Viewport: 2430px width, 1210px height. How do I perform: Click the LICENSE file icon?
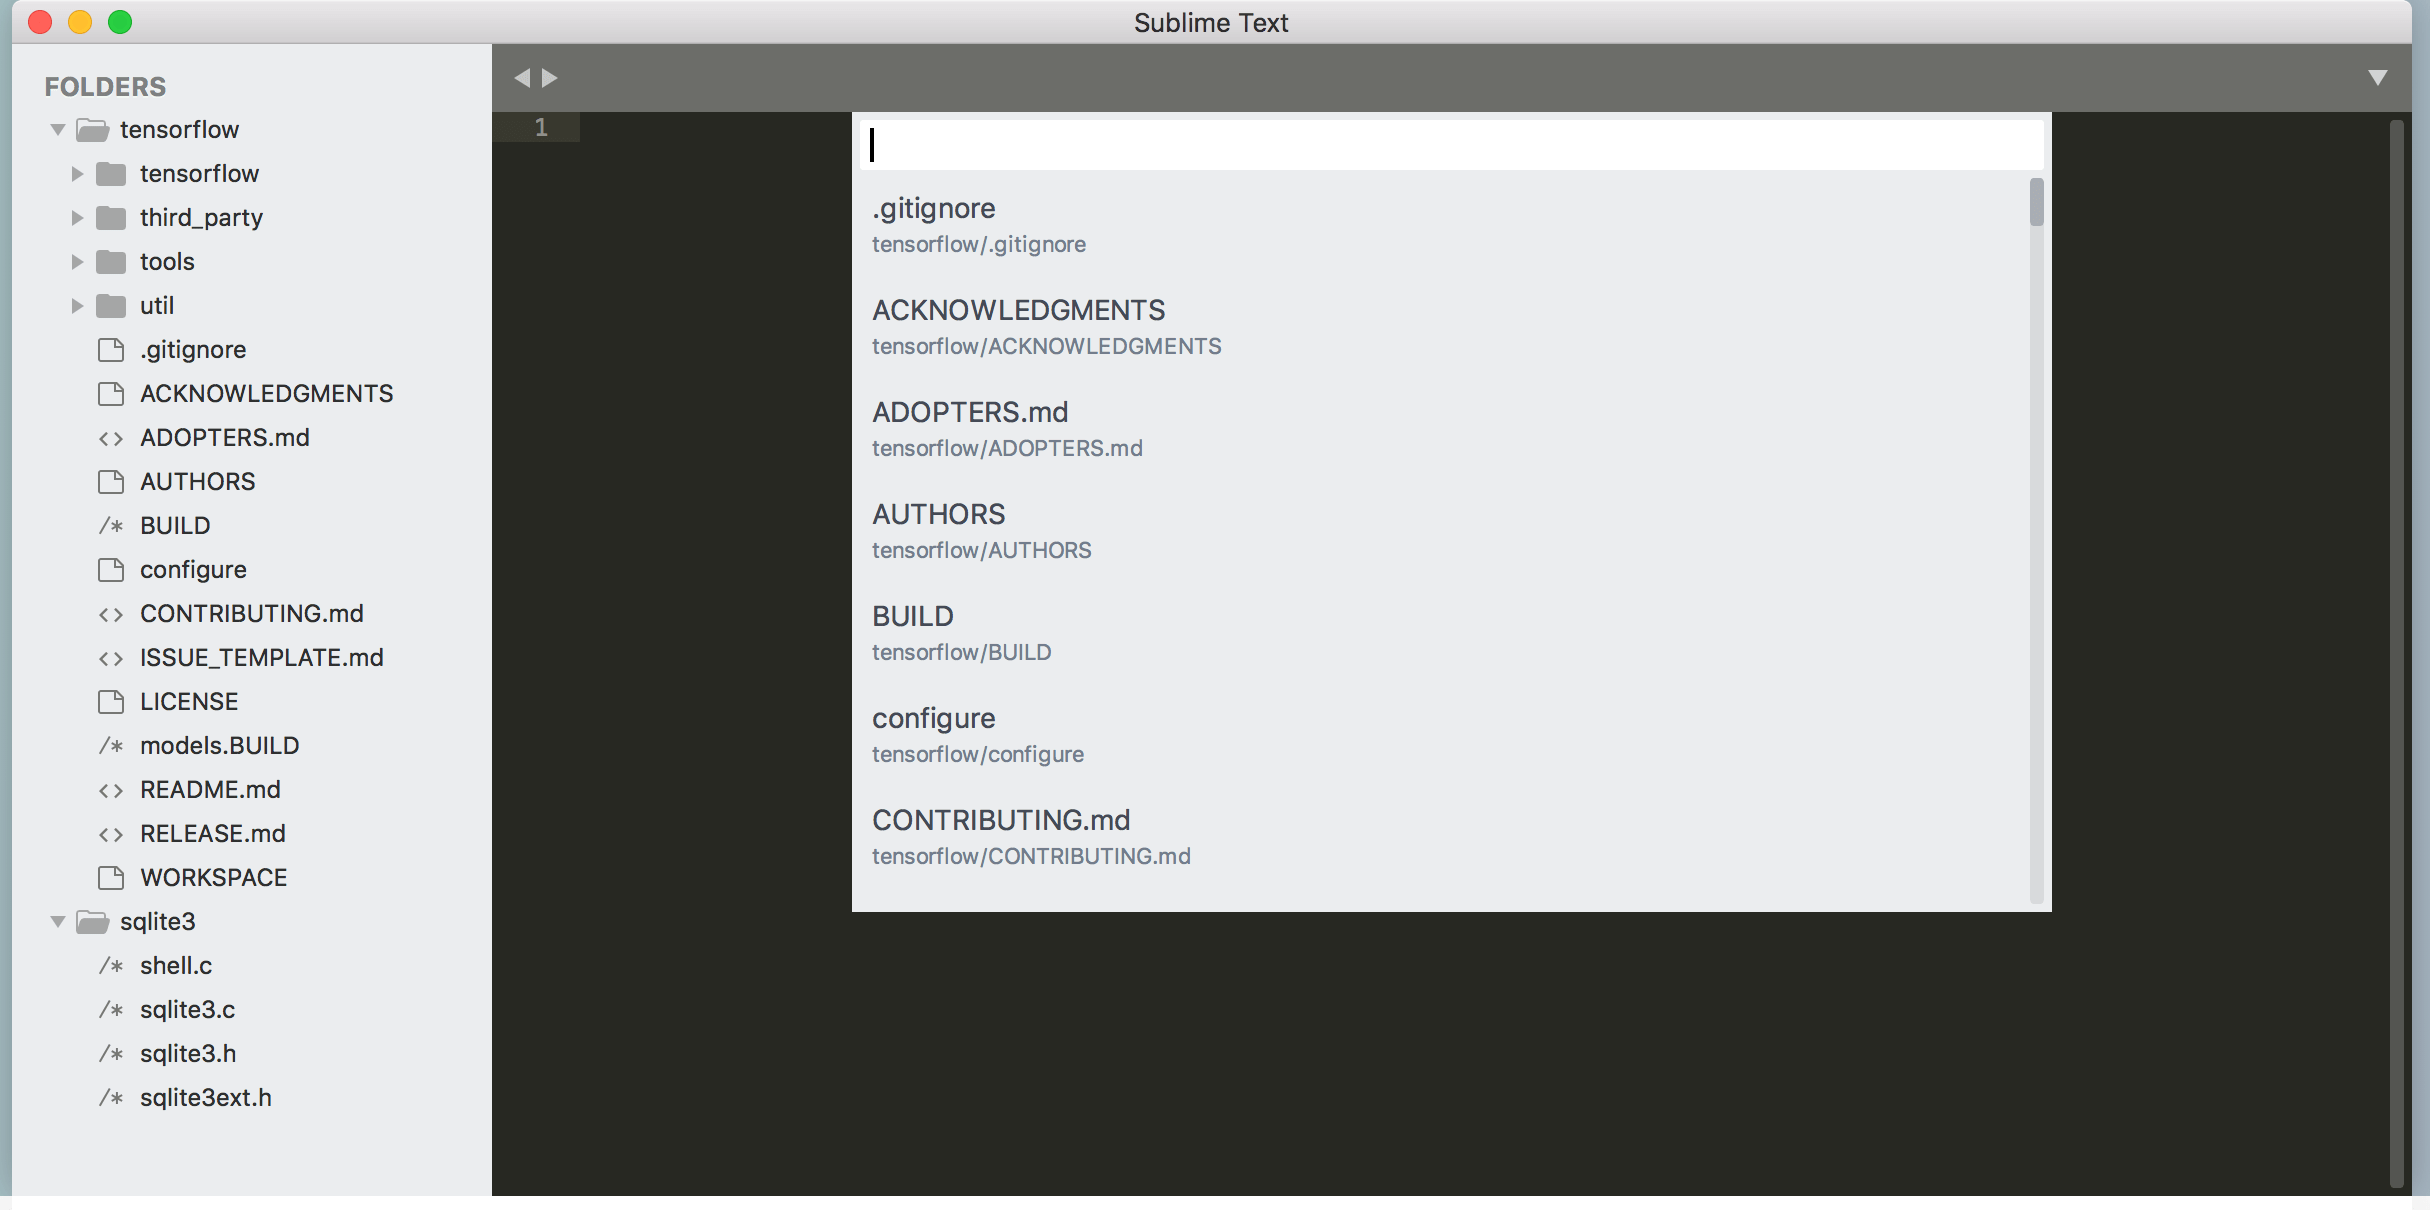point(111,702)
